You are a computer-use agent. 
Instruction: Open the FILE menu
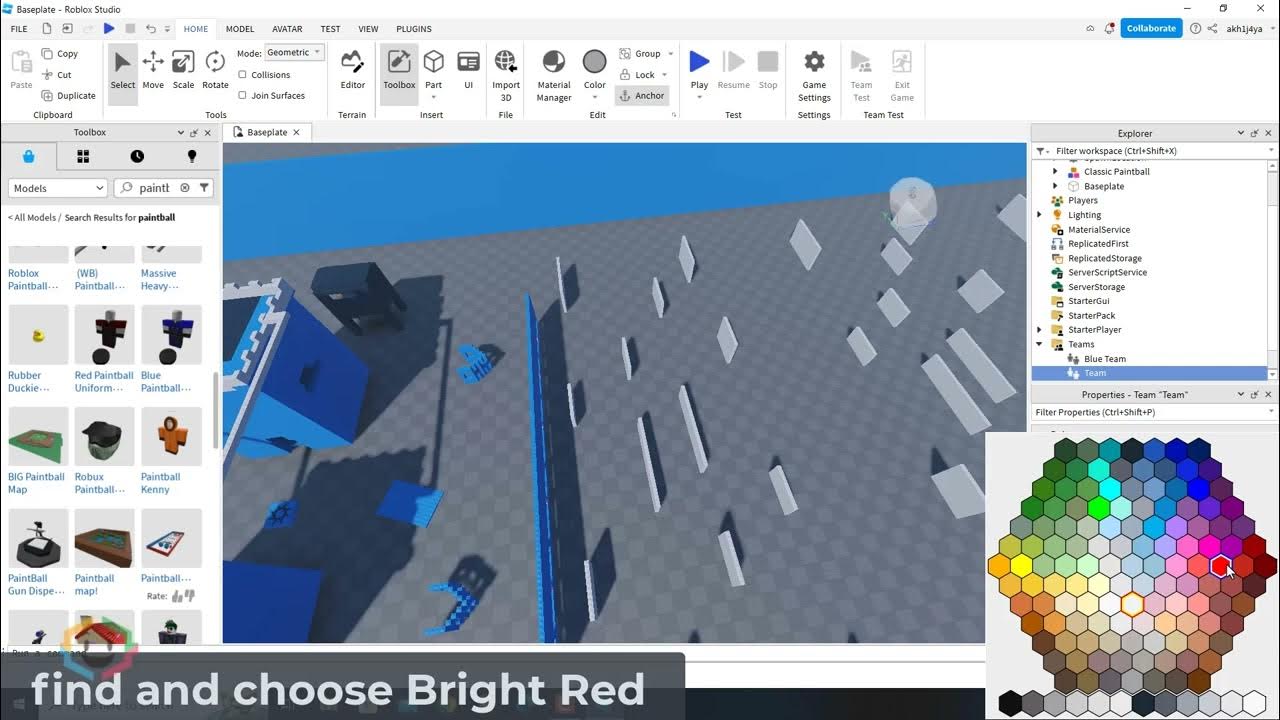click(19, 29)
